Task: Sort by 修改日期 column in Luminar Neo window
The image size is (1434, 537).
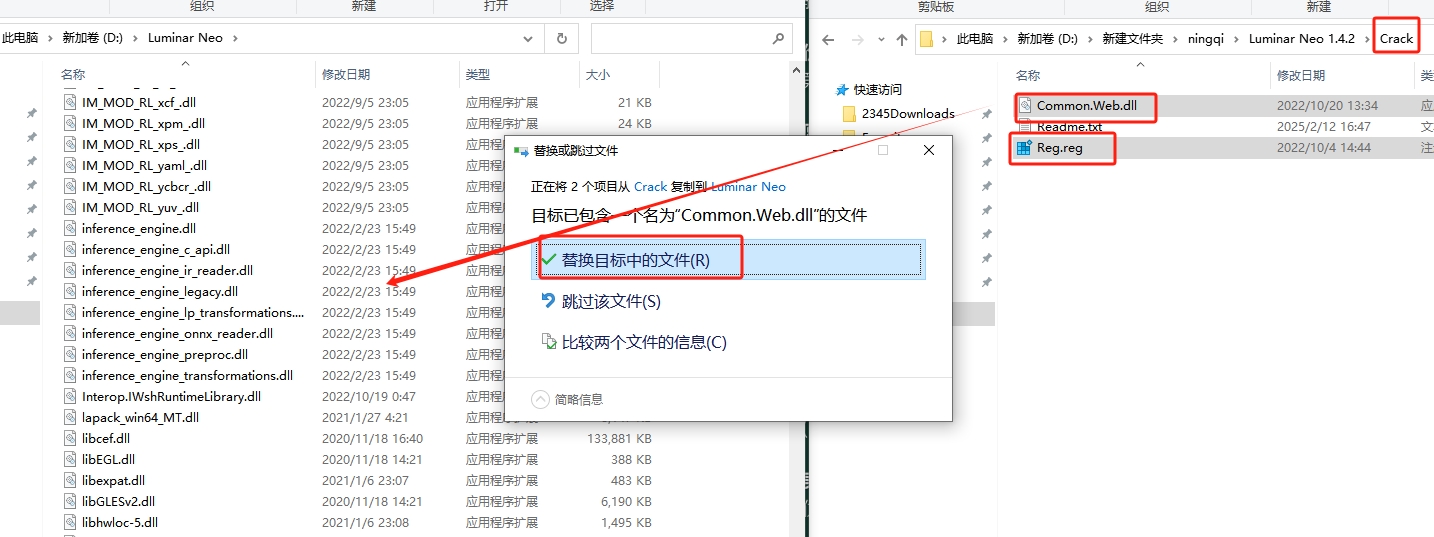Action: (346, 74)
